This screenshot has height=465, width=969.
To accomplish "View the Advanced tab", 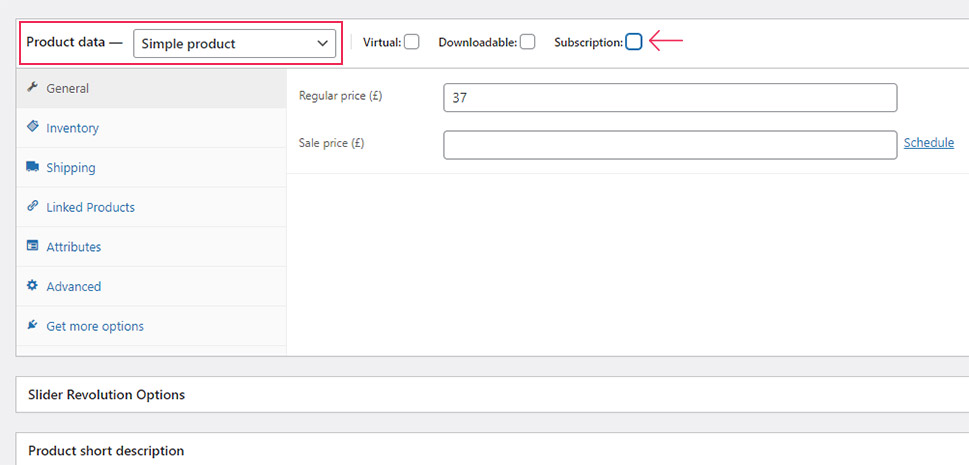I will click(x=151, y=286).
